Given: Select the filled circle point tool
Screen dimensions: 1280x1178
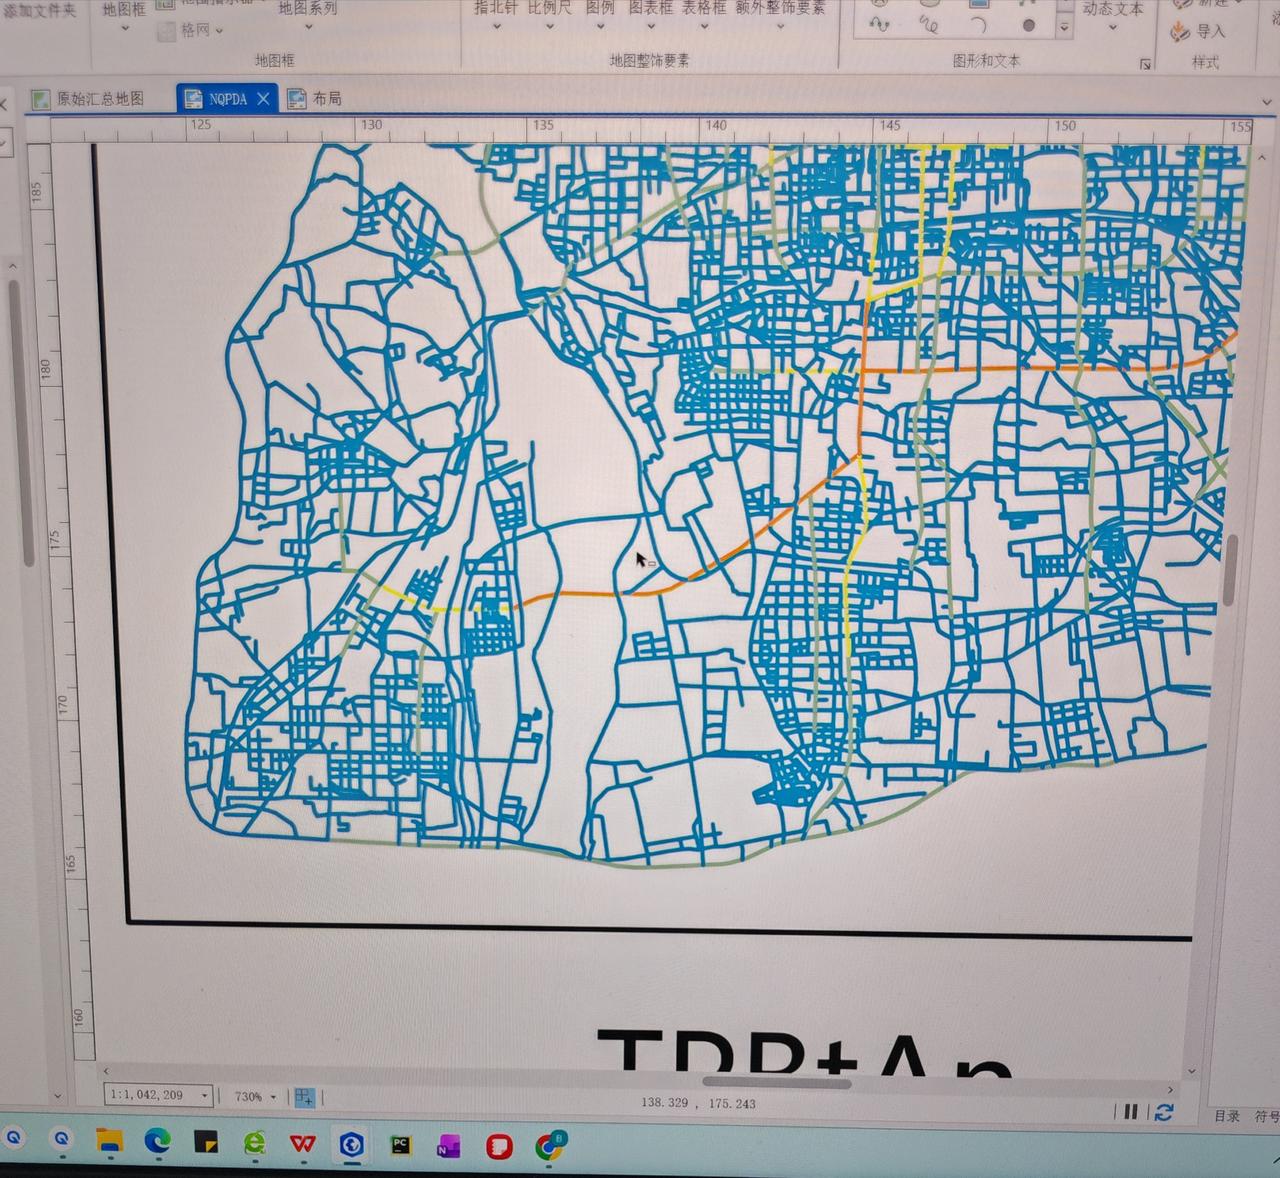Looking at the screenshot, I should point(1028,25).
